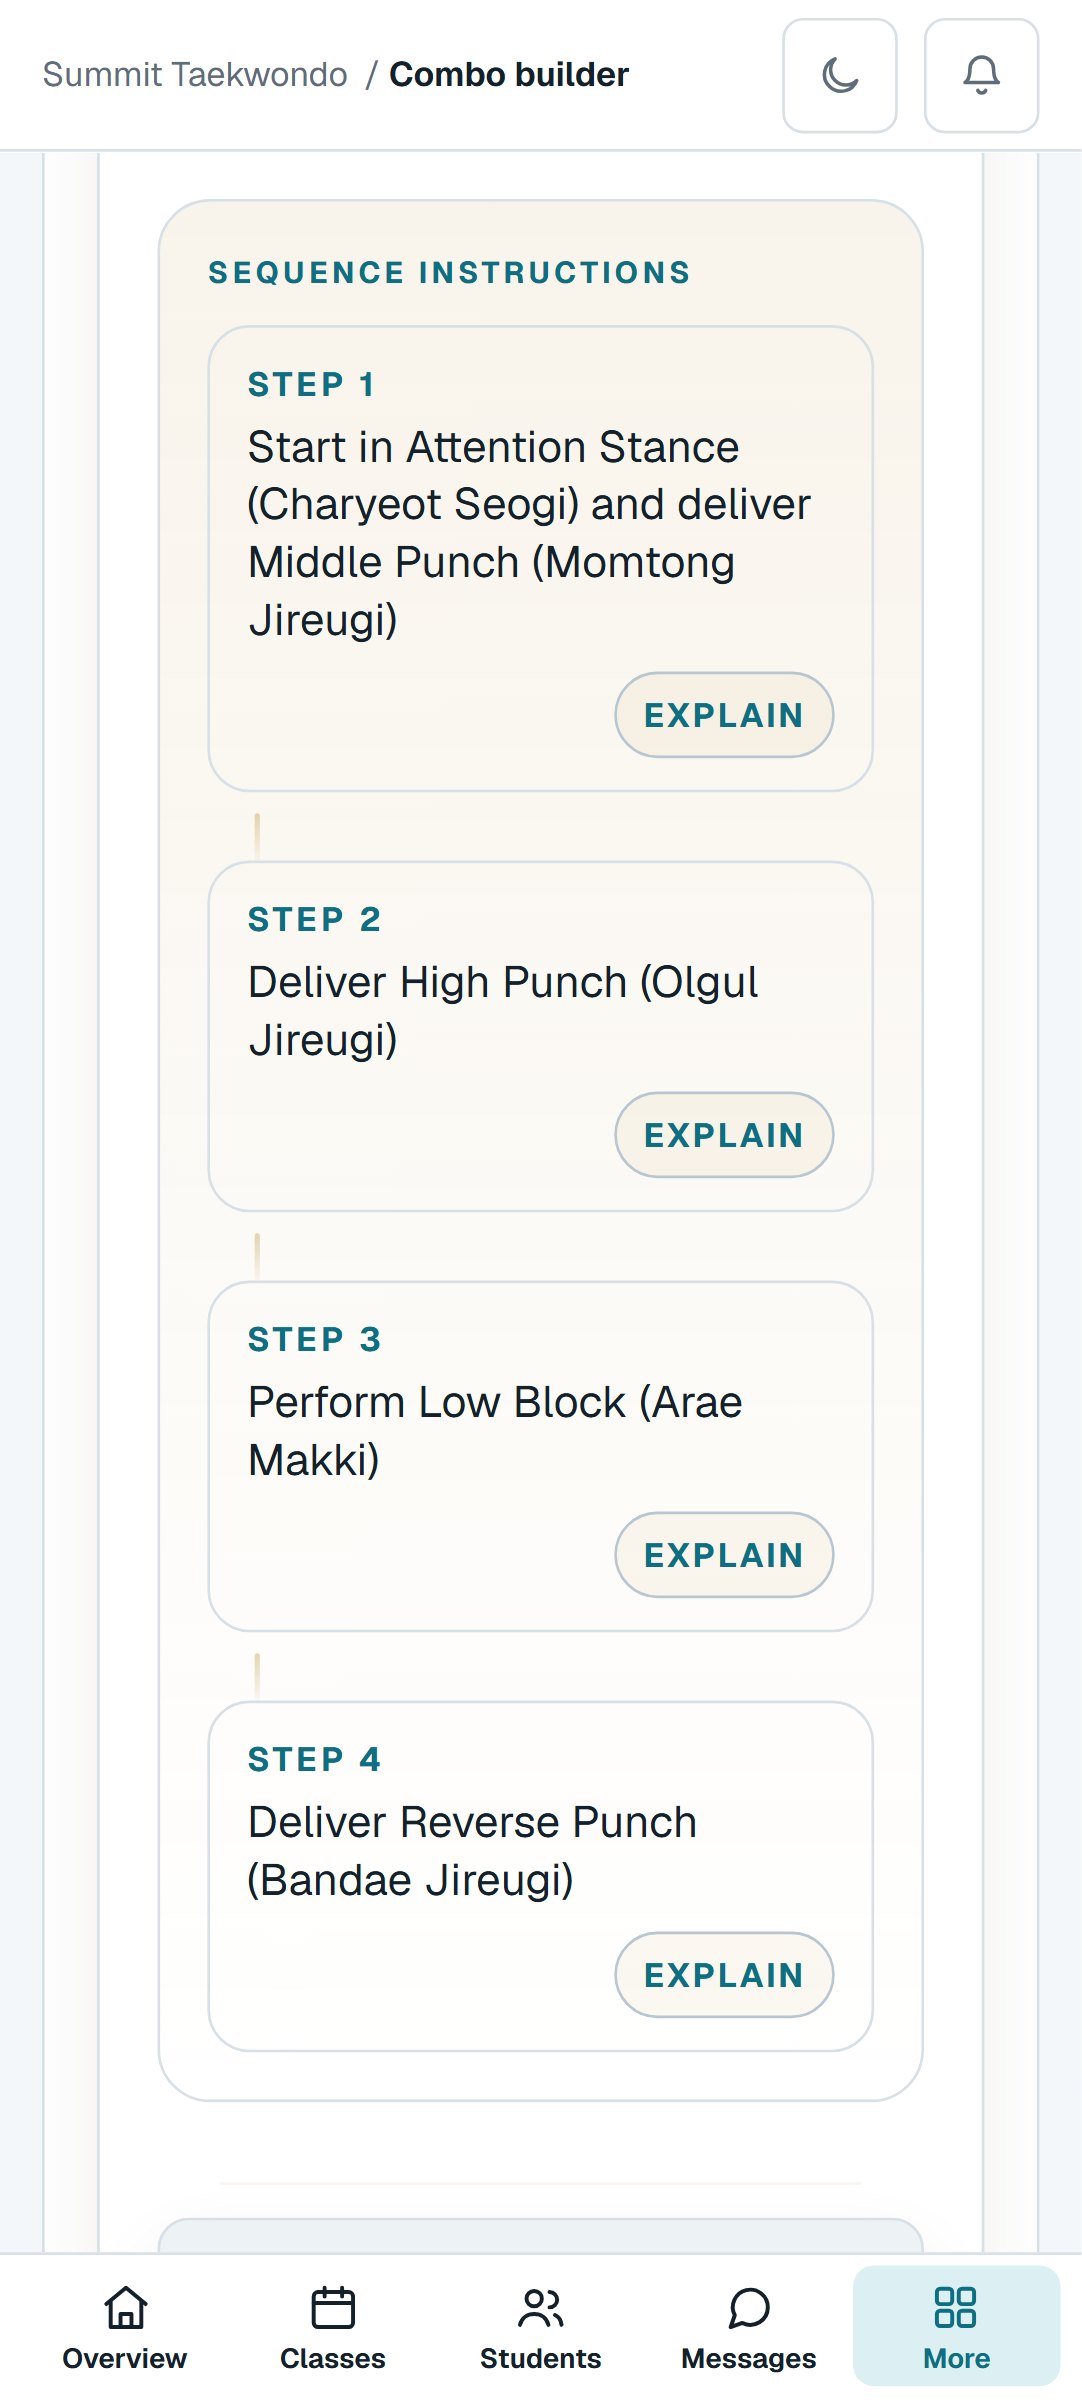Select the Step 3 Low Block card
Image resolution: width=1082 pixels, height=2402 pixels.
pyautogui.click(x=541, y=1457)
